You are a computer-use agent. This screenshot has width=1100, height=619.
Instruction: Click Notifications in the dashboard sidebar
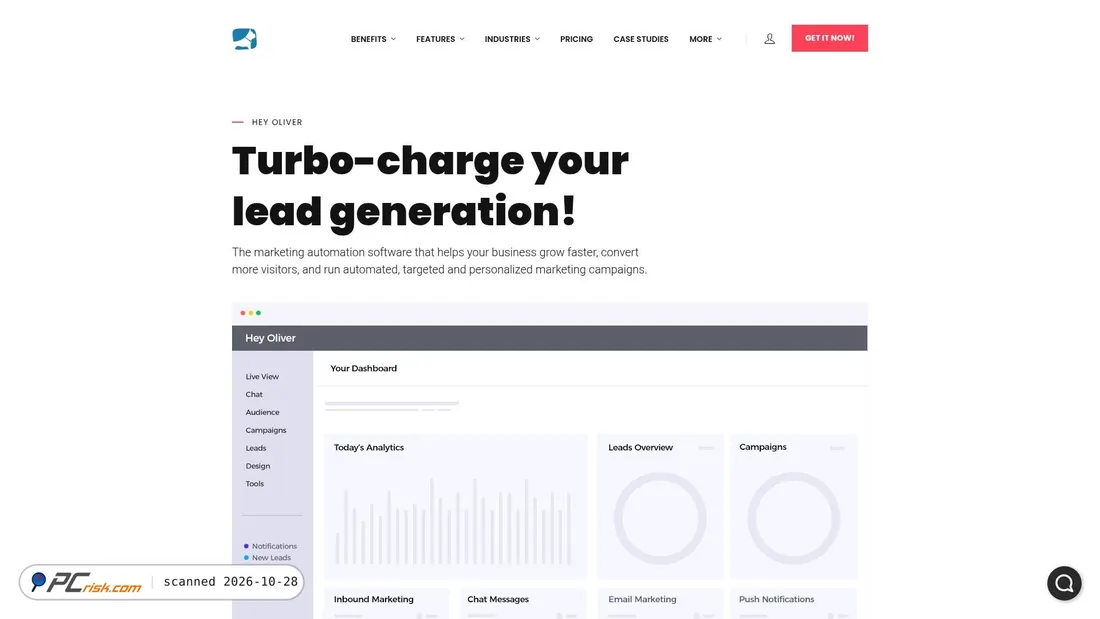click(x=270, y=546)
